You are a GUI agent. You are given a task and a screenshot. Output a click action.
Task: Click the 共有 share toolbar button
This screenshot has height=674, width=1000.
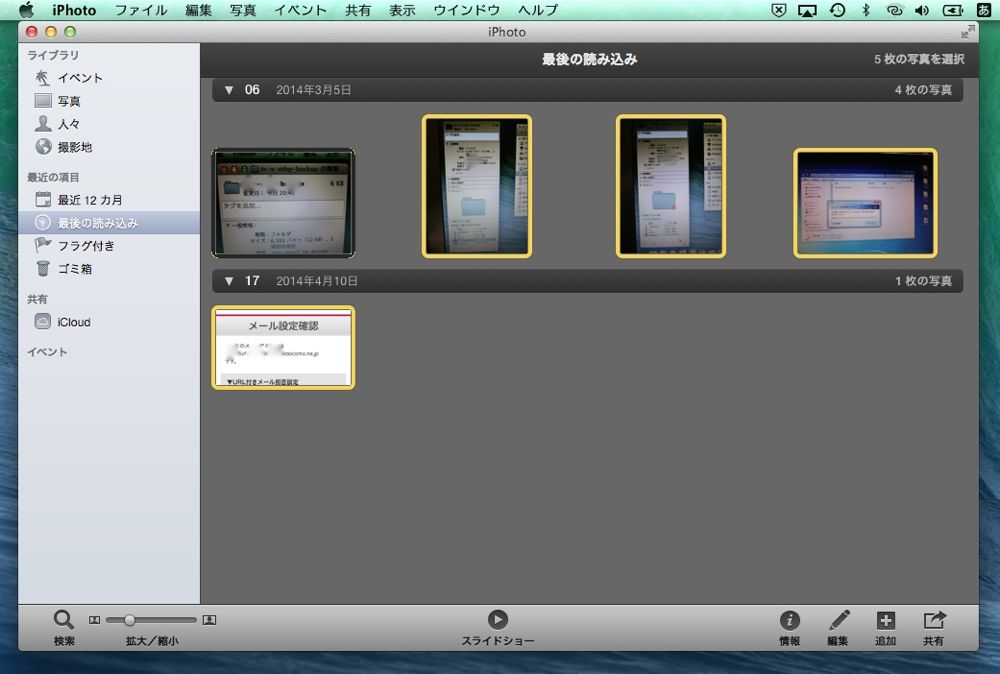click(934, 620)
